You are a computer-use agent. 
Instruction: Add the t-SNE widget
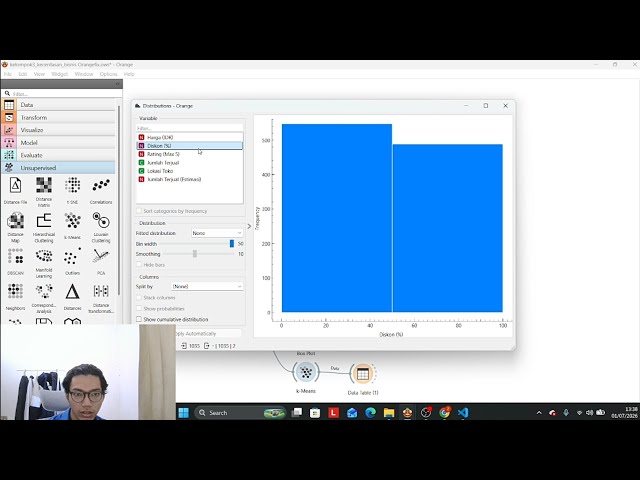(x=72, y=191)
